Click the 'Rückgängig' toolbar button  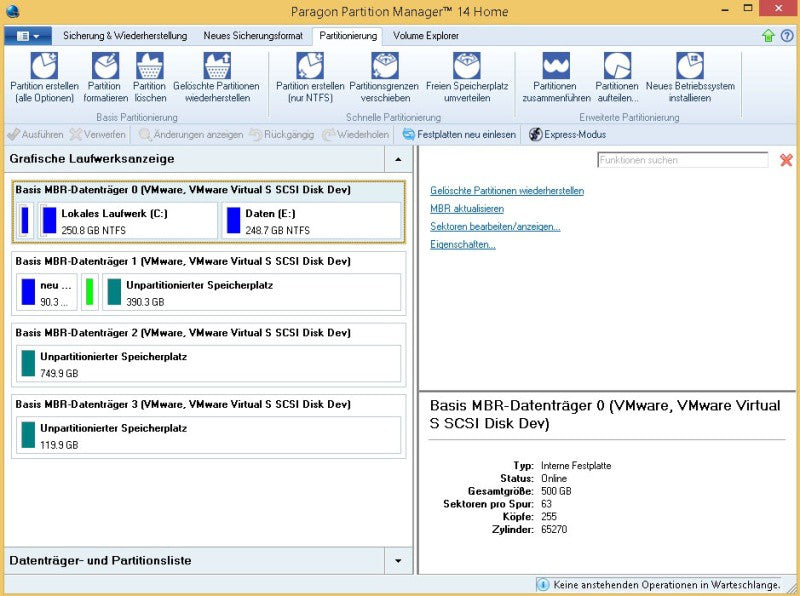[x=282, y=135]
